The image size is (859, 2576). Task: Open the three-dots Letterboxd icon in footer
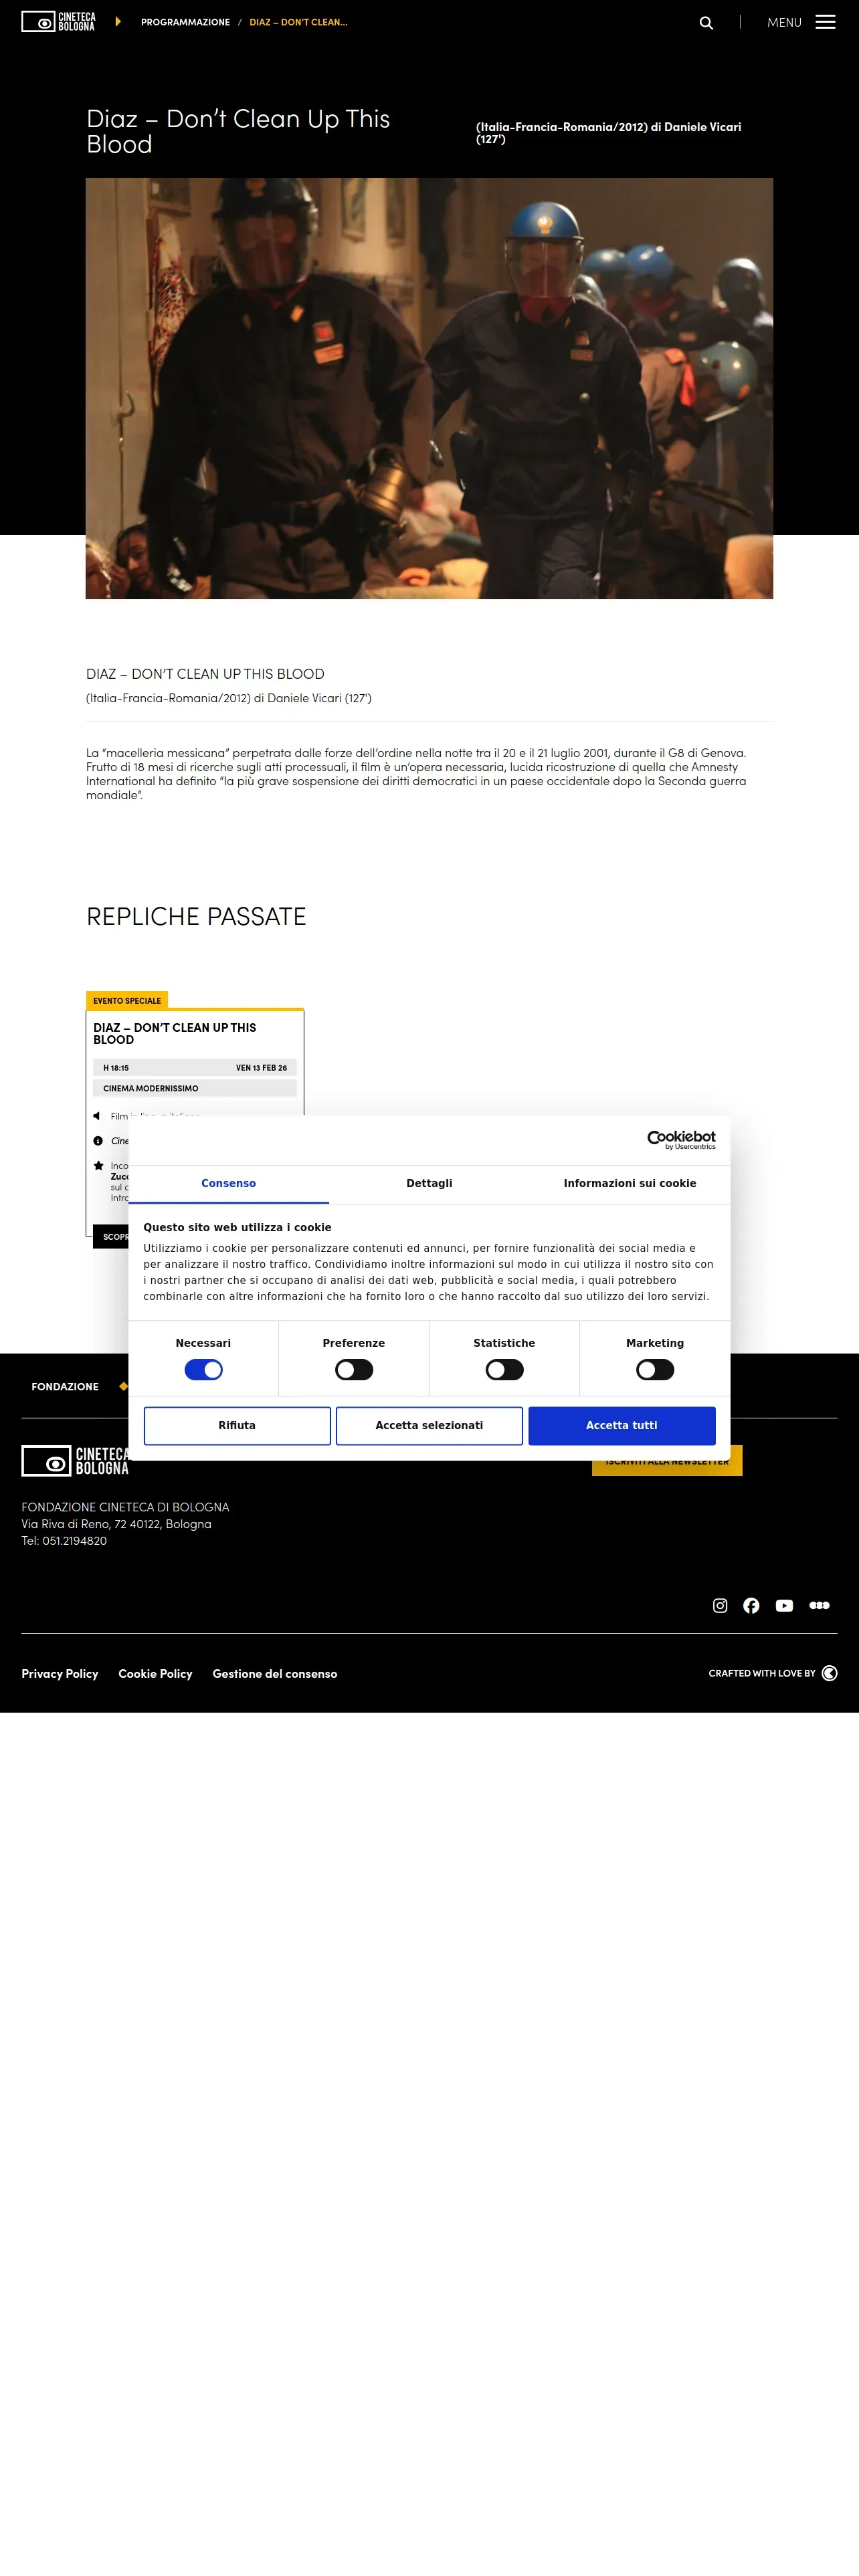point(819,1605)
